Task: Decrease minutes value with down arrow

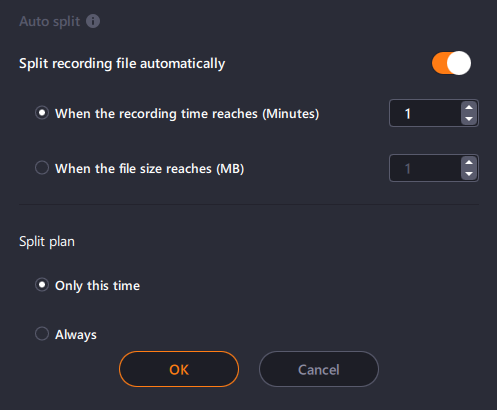Action: [x=469, y=119]
